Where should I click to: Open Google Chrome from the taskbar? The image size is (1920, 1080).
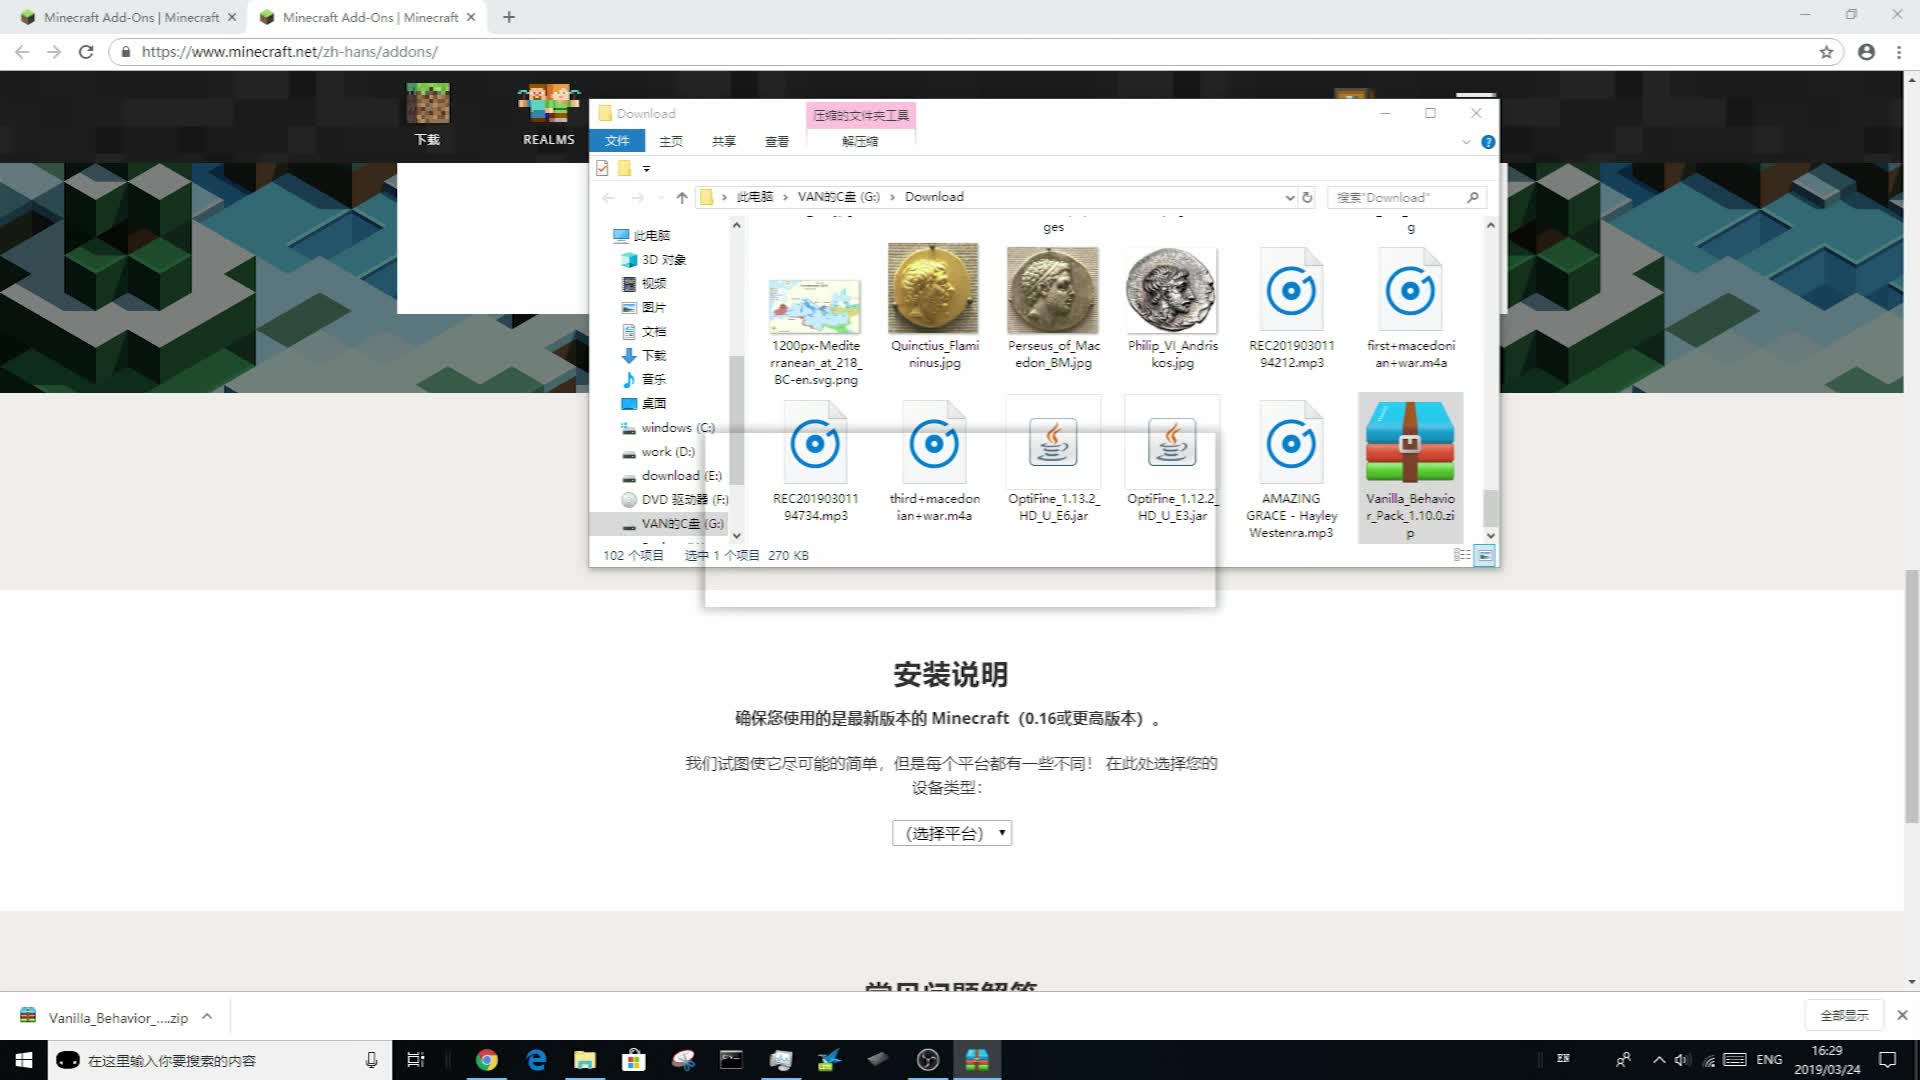(x=486, y=1059)
